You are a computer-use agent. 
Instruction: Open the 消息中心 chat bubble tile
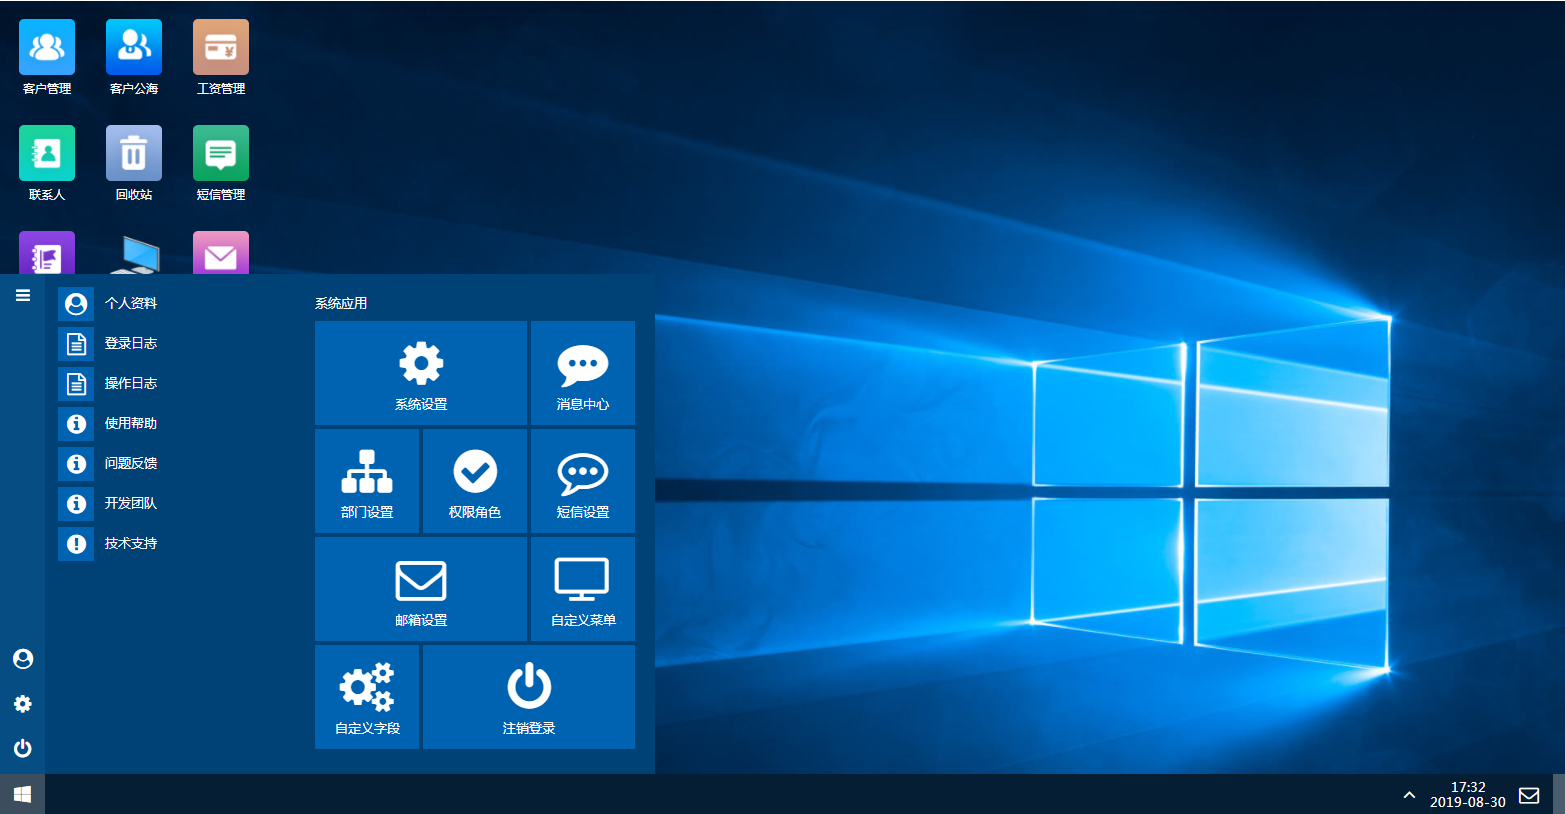pyautogui.click(x=583, y=373)
